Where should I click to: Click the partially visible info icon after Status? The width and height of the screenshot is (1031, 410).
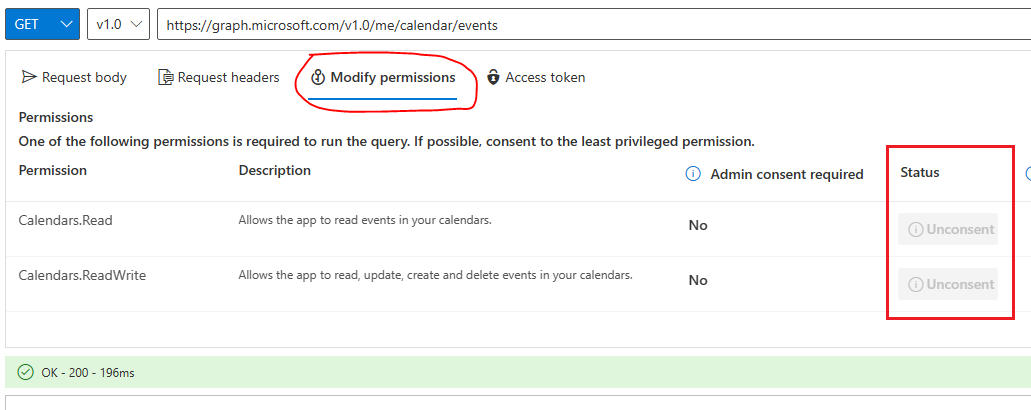[x=1028, y=173]
